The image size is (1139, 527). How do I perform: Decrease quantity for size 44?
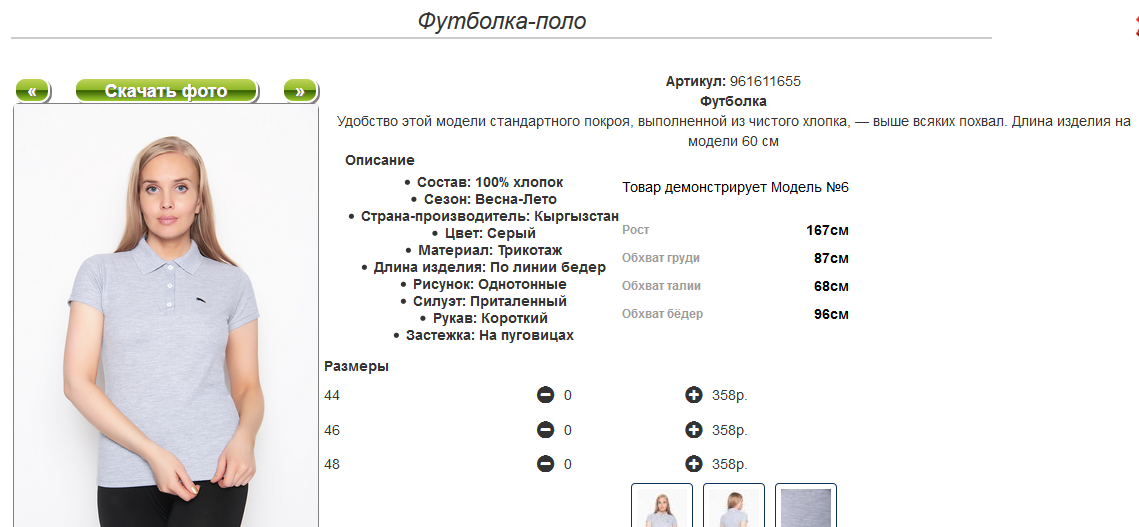[x=546, y=395]
